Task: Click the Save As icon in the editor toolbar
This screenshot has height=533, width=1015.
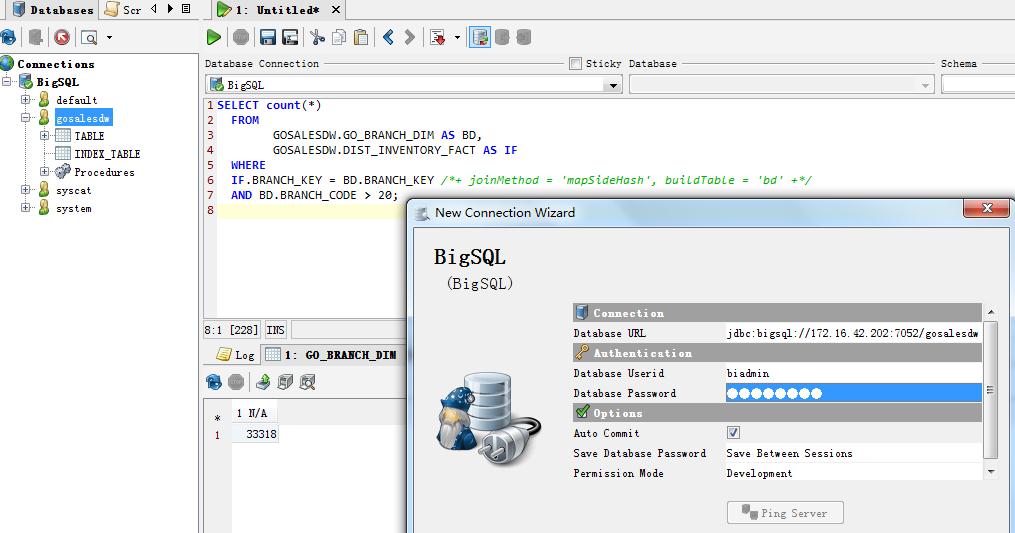Action: [290, 38]
